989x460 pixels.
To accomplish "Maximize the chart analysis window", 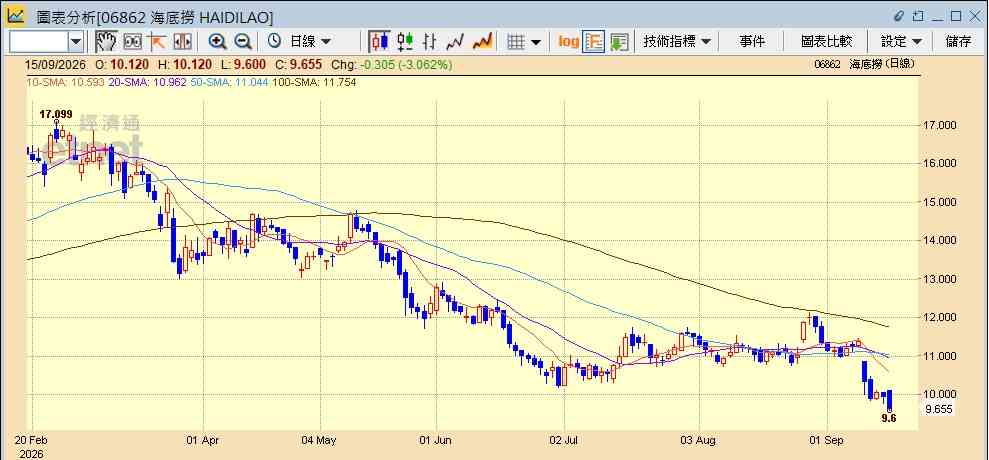I will (x=956, y=16).
